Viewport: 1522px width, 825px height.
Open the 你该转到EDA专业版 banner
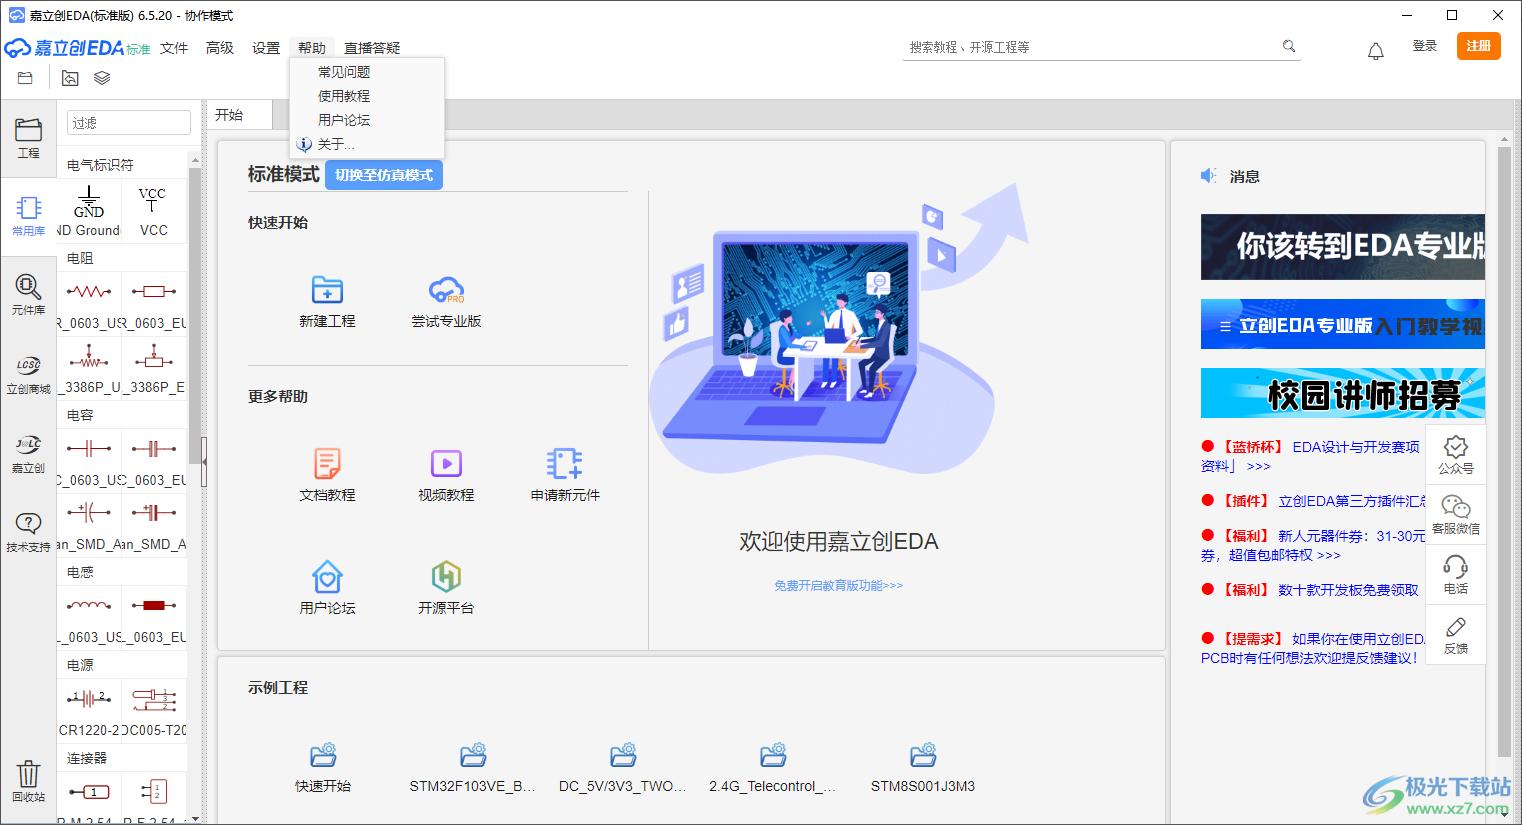[1343, 247]
